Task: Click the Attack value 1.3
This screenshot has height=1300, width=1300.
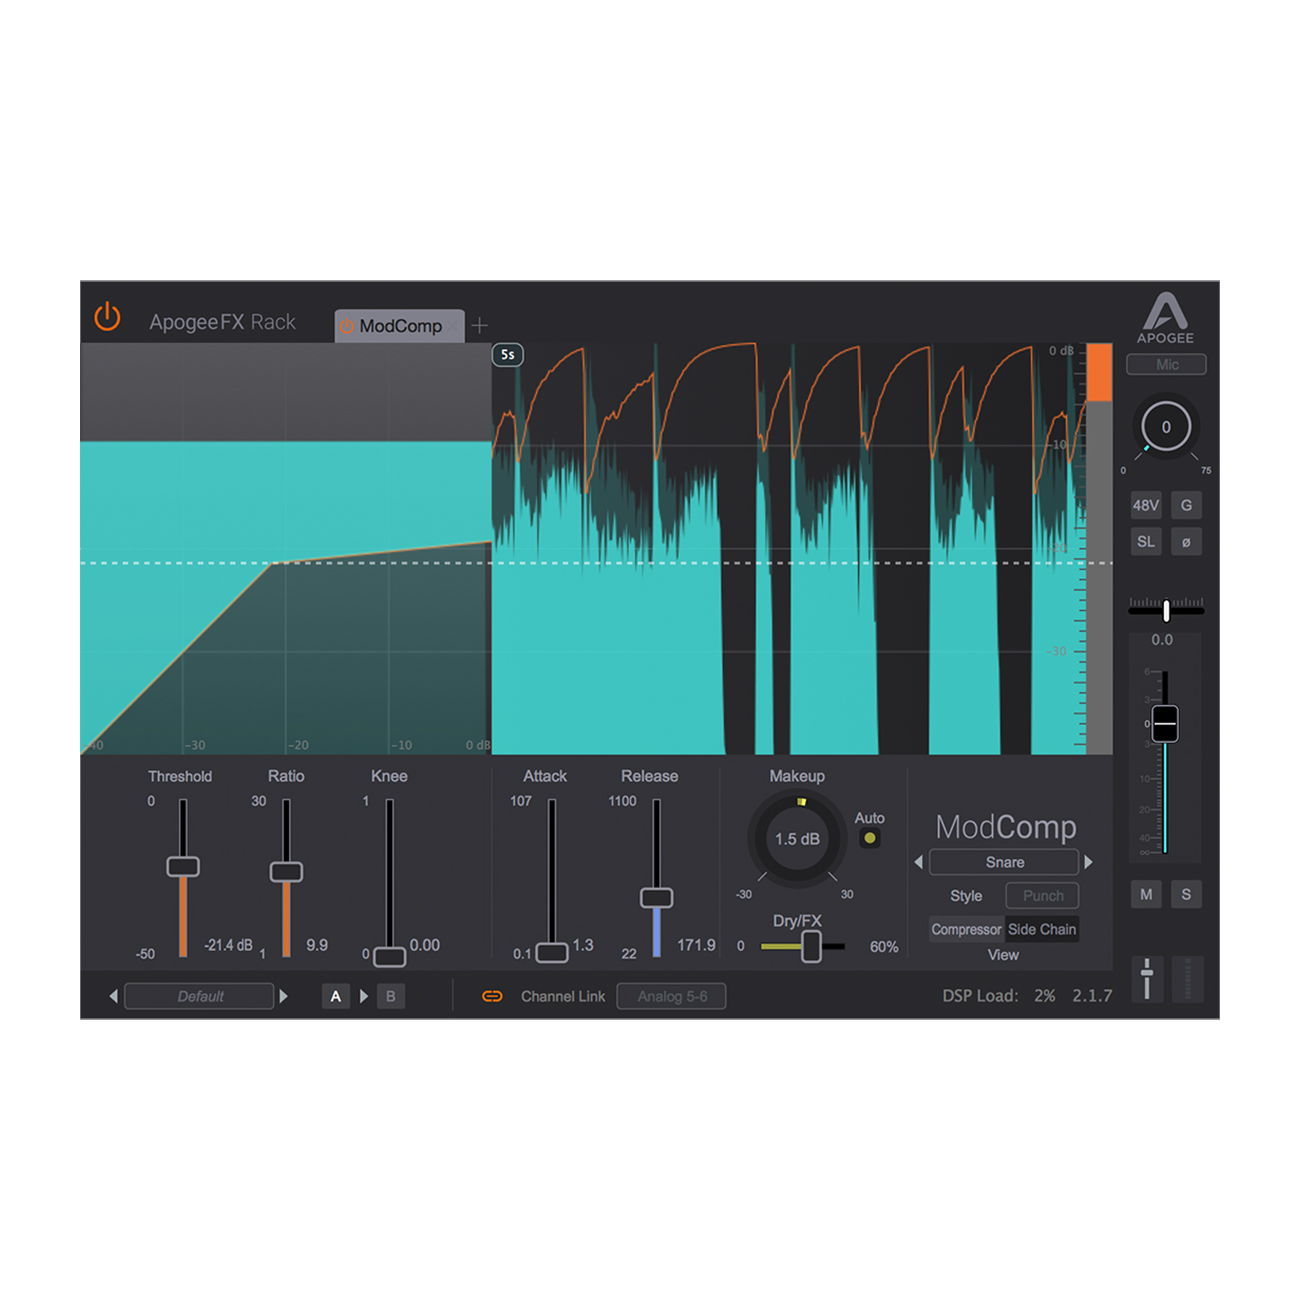Action: [583, 945]
